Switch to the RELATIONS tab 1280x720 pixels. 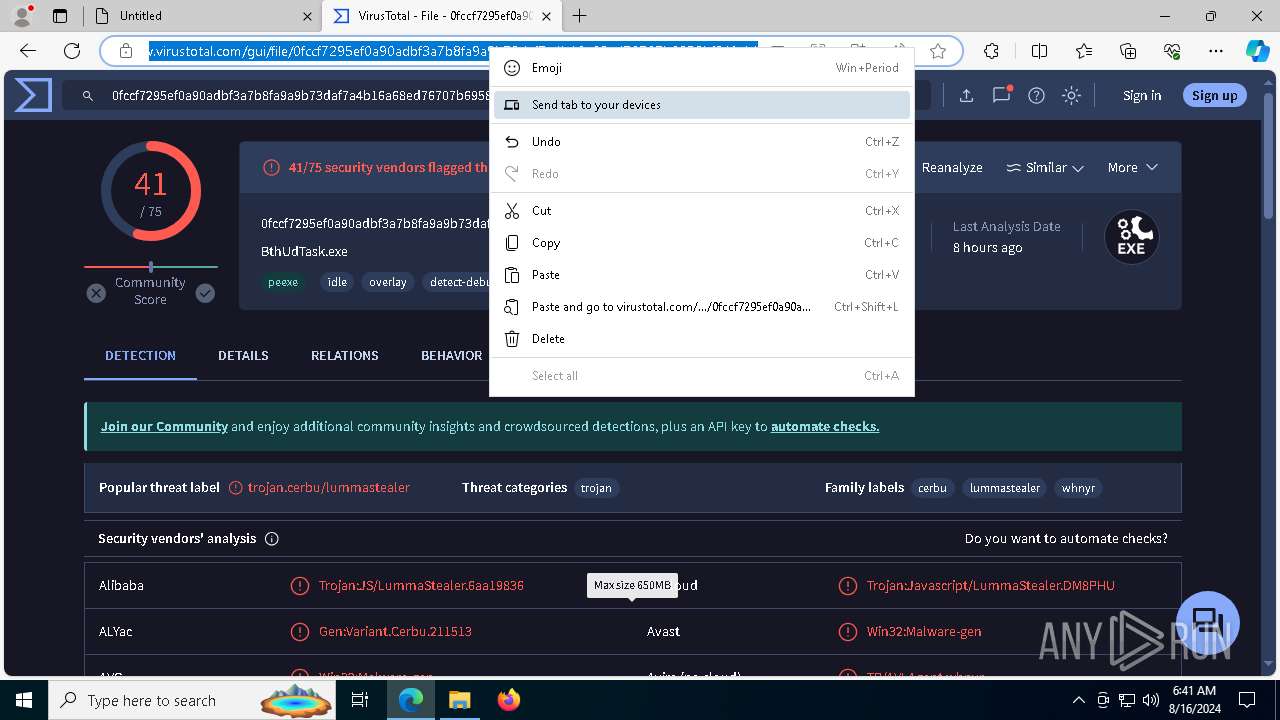click(344, 356)
